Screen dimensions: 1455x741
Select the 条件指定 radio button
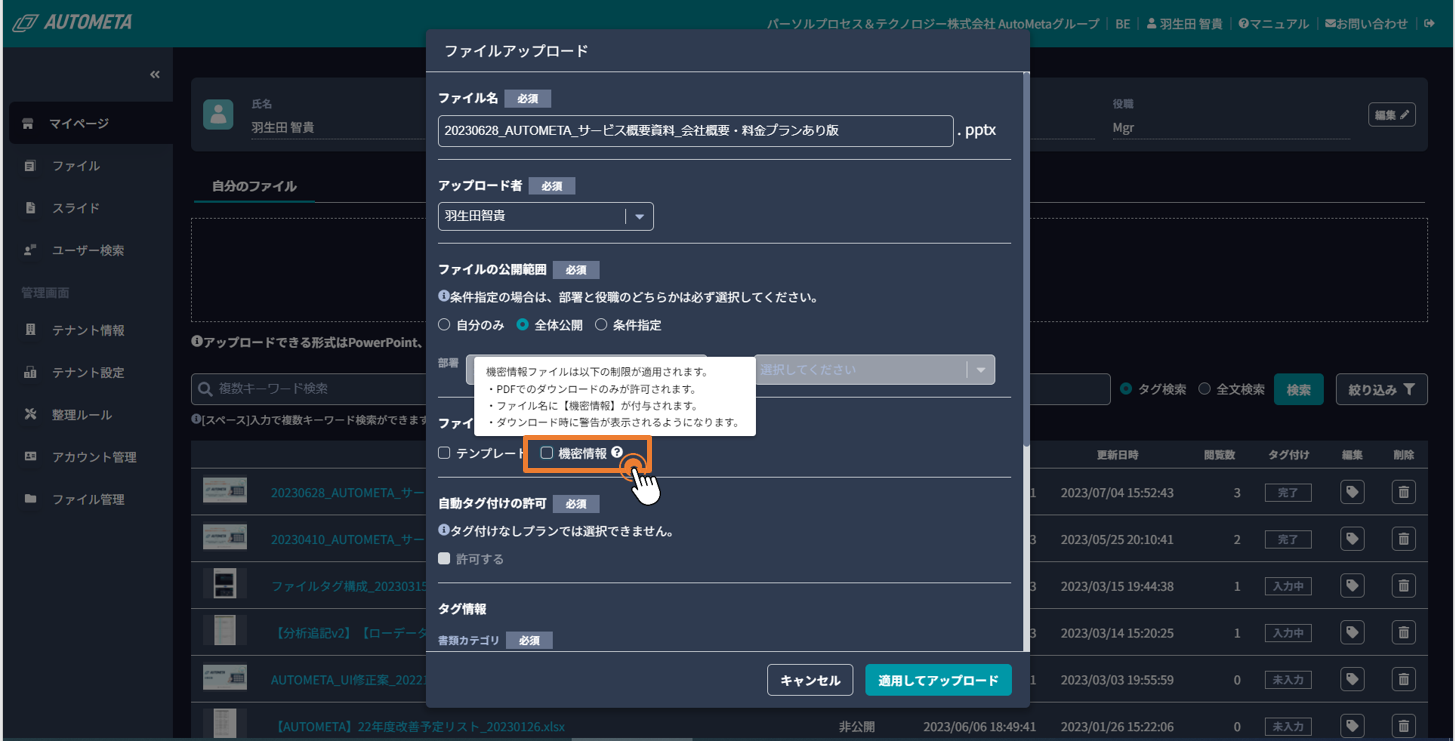coord(601,325)
